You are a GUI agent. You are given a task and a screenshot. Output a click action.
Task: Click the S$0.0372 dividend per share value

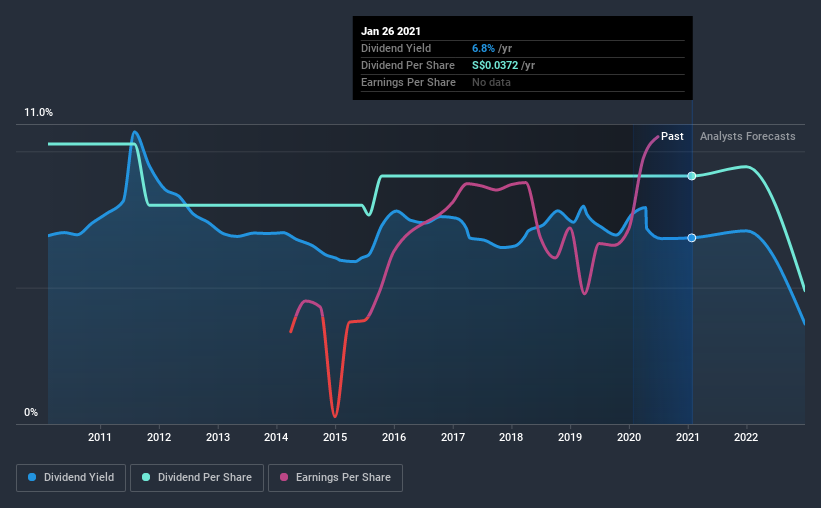[495, 65]
